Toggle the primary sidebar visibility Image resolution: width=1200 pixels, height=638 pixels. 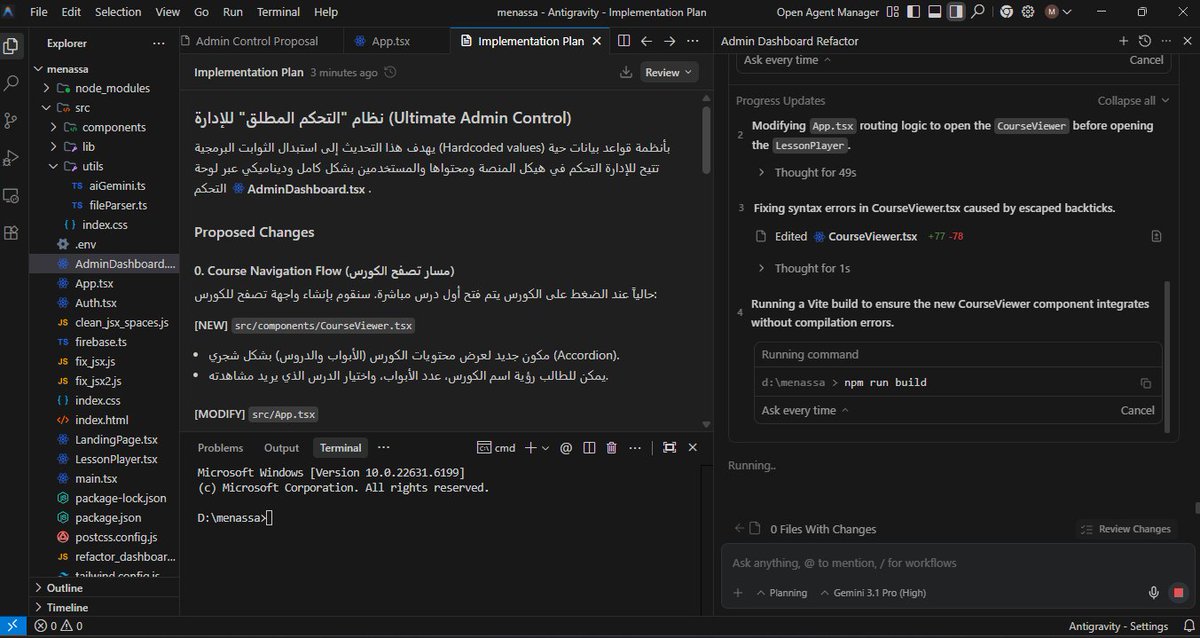tap(913, 12)
